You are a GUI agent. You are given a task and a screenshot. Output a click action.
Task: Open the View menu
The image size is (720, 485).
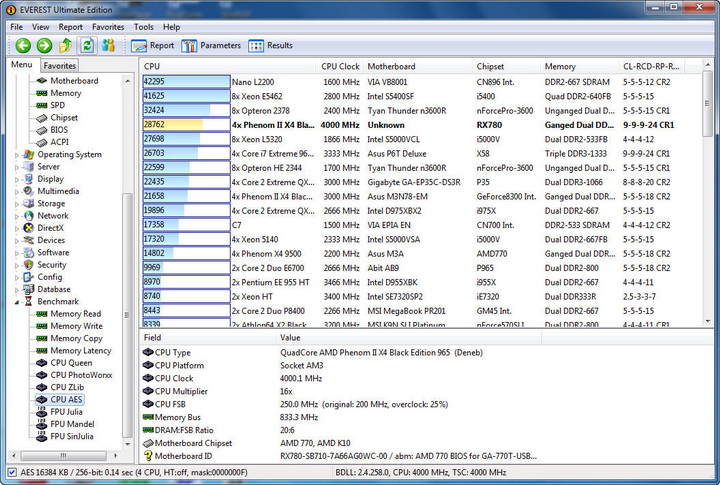[40, 27]
